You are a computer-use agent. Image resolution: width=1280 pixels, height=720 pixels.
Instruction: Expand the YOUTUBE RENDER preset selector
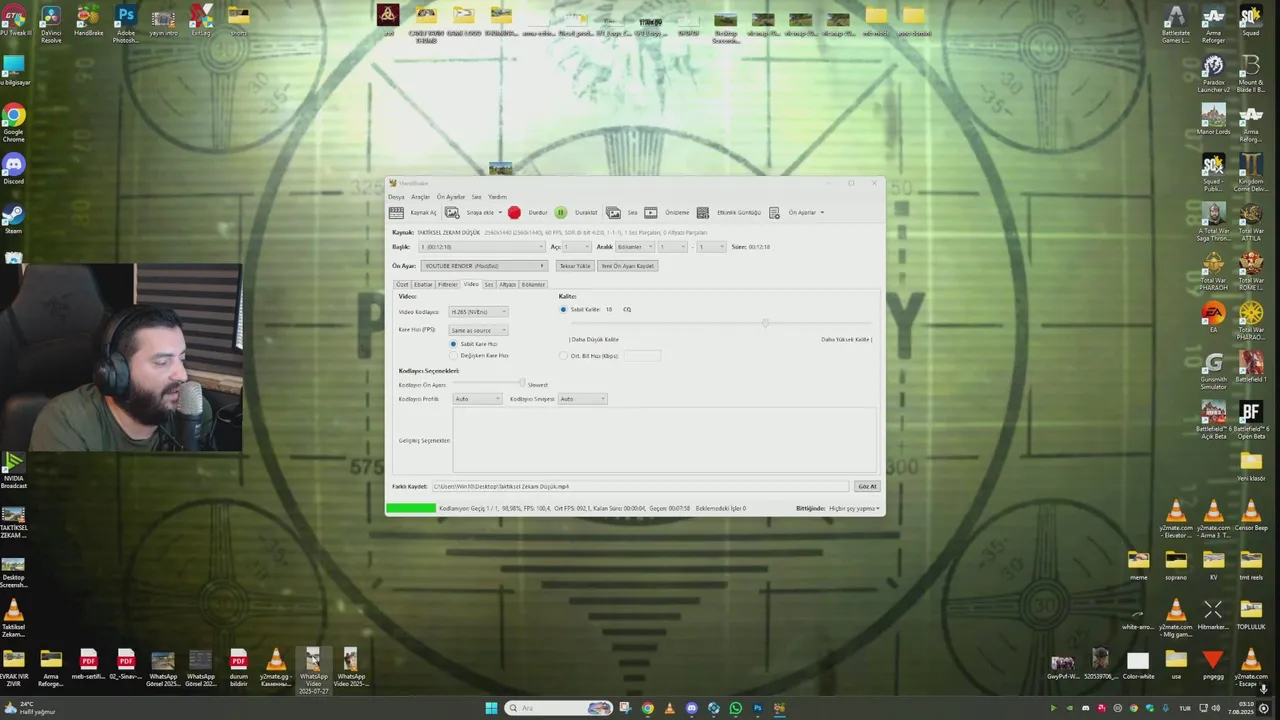[x=484, y=266]
